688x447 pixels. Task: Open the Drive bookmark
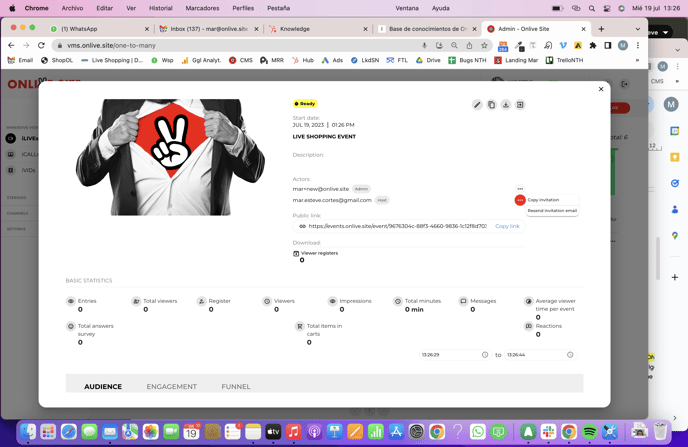click(428, 60)
